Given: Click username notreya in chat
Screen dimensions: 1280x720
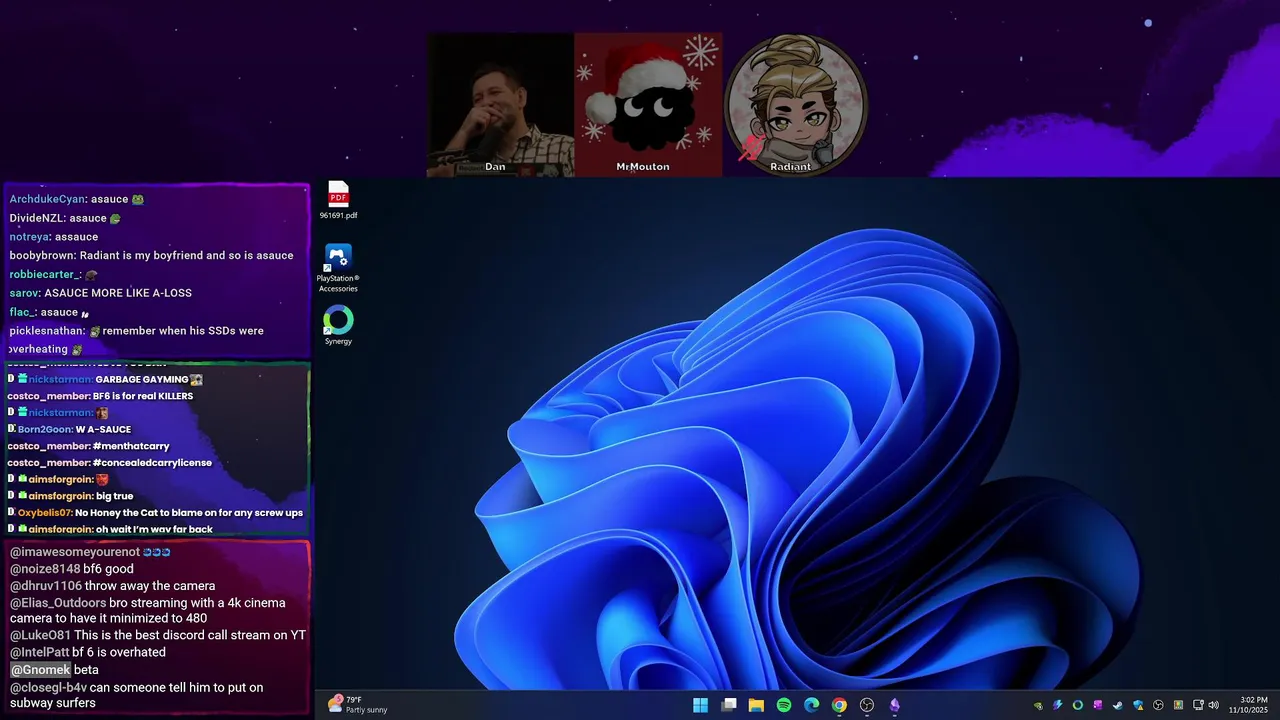Looking at the screenshot, I should point(29,237).
